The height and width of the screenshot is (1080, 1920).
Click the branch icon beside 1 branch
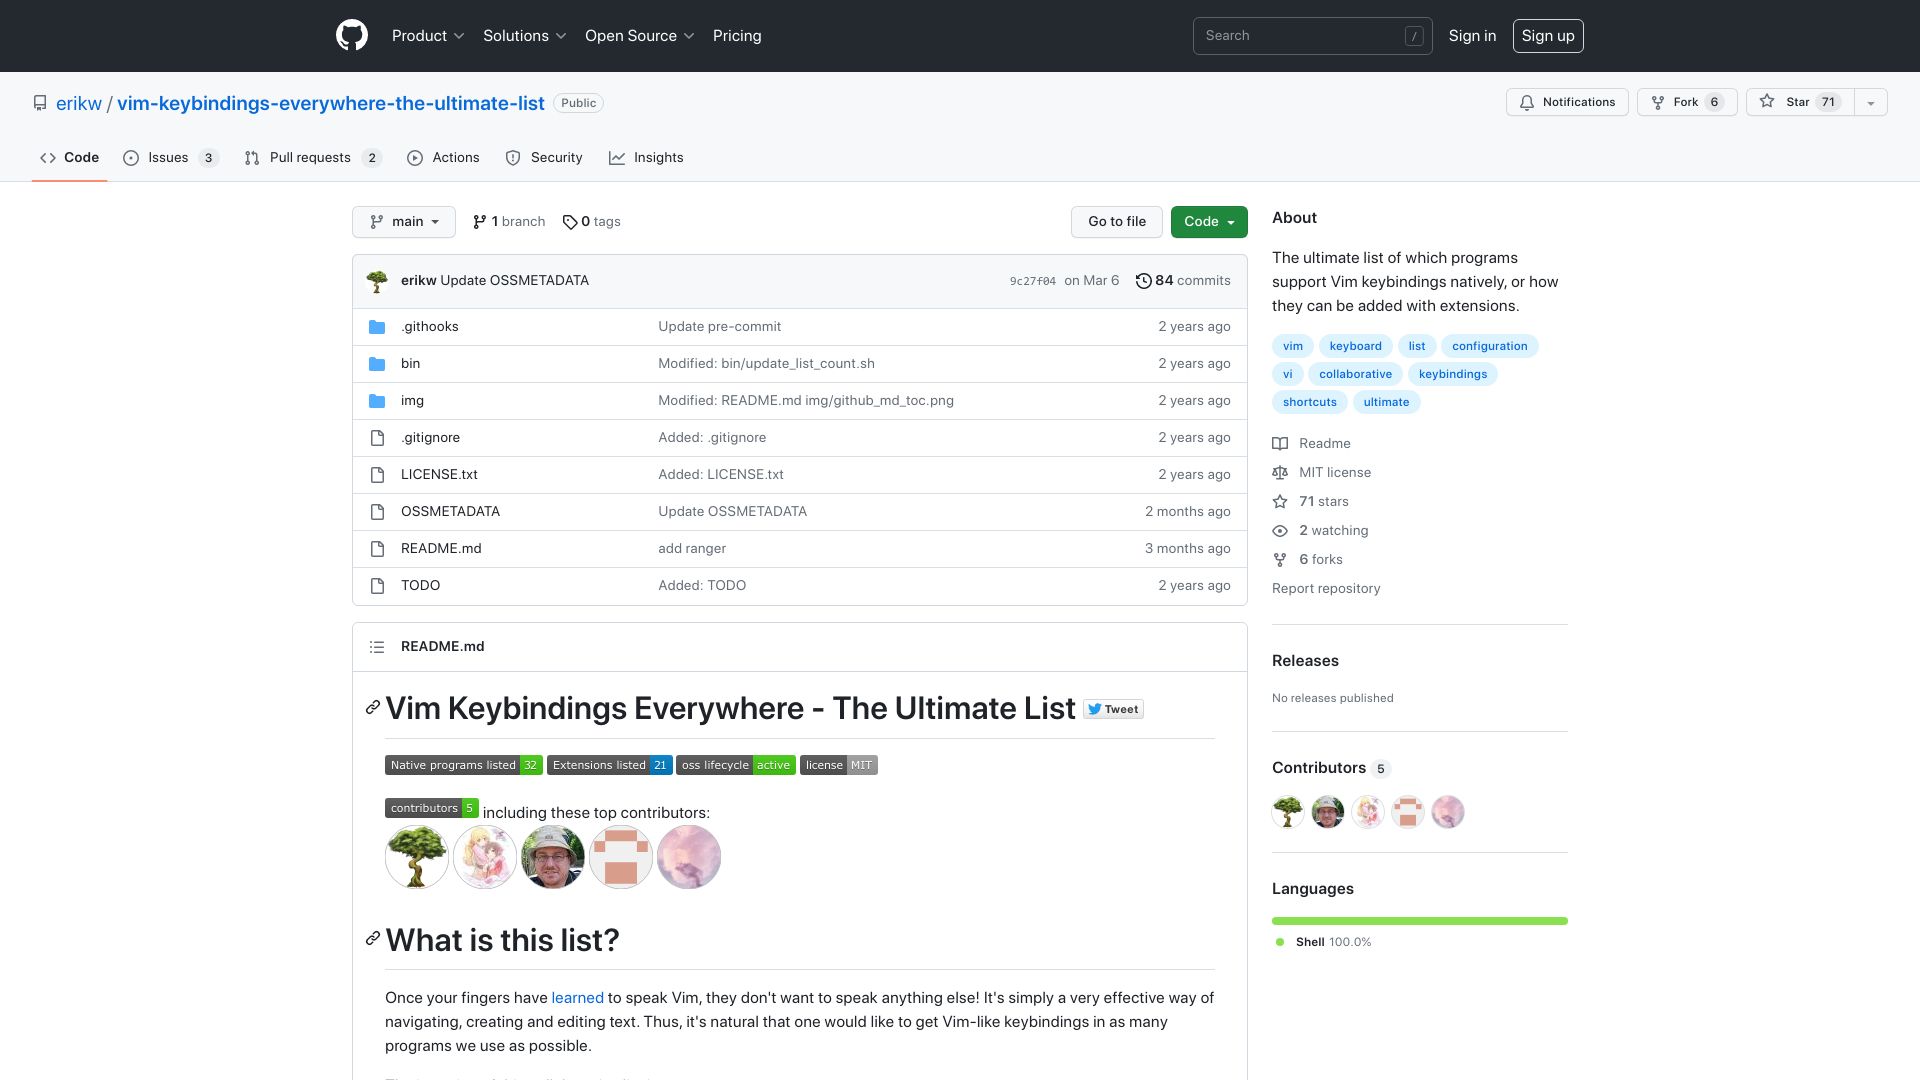(480, 222)
